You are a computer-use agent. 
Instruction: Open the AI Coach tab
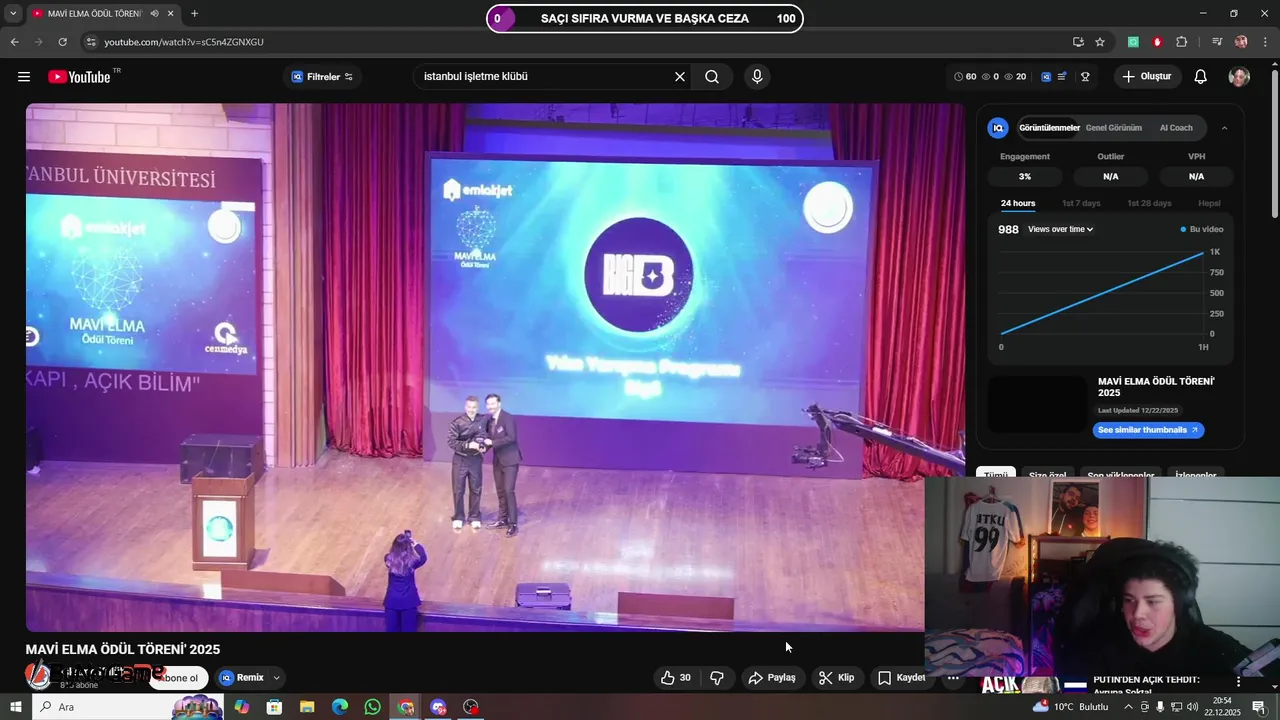tap(1176, 128)
